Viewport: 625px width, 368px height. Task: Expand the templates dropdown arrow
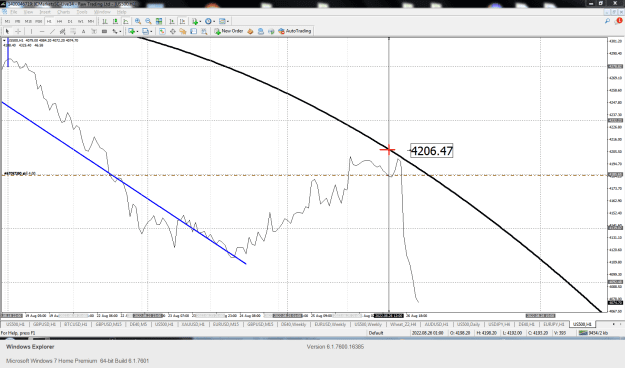pyautogui.click(x=228, y=21)
